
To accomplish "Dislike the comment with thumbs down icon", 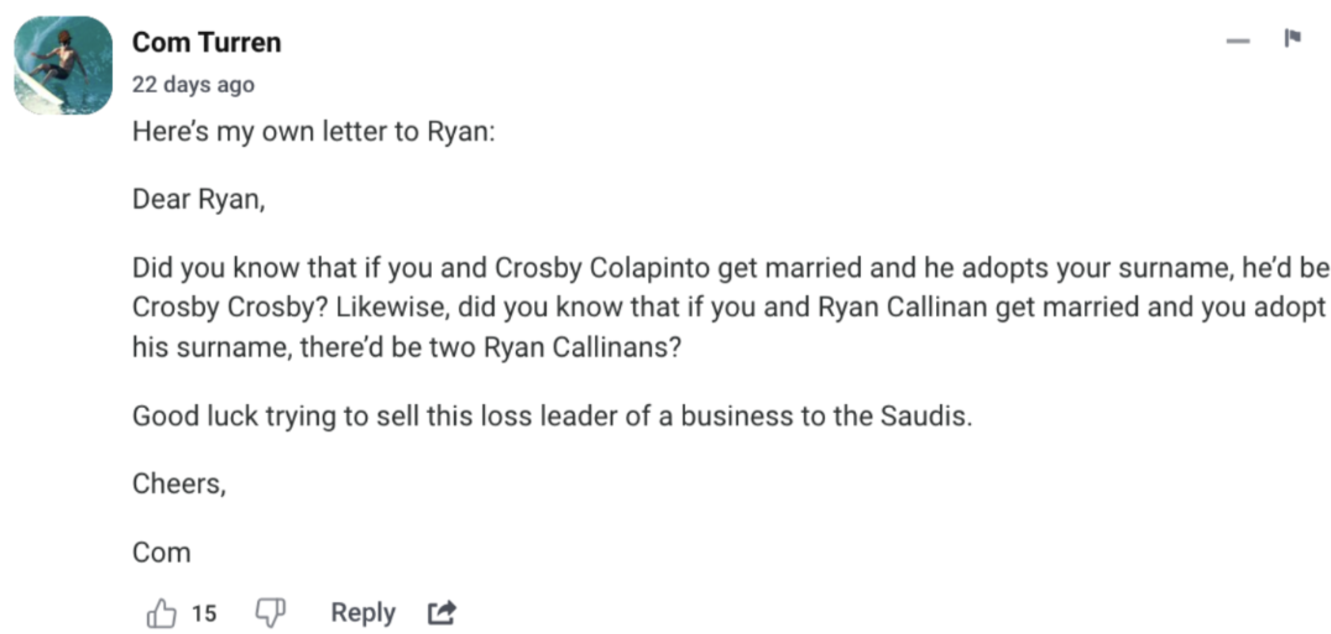I will tap(270, 612).
